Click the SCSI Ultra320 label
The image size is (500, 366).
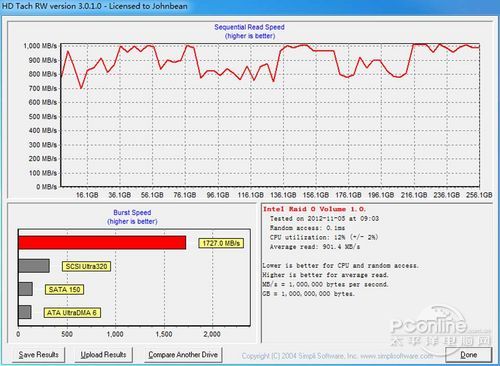coord(86,266)
